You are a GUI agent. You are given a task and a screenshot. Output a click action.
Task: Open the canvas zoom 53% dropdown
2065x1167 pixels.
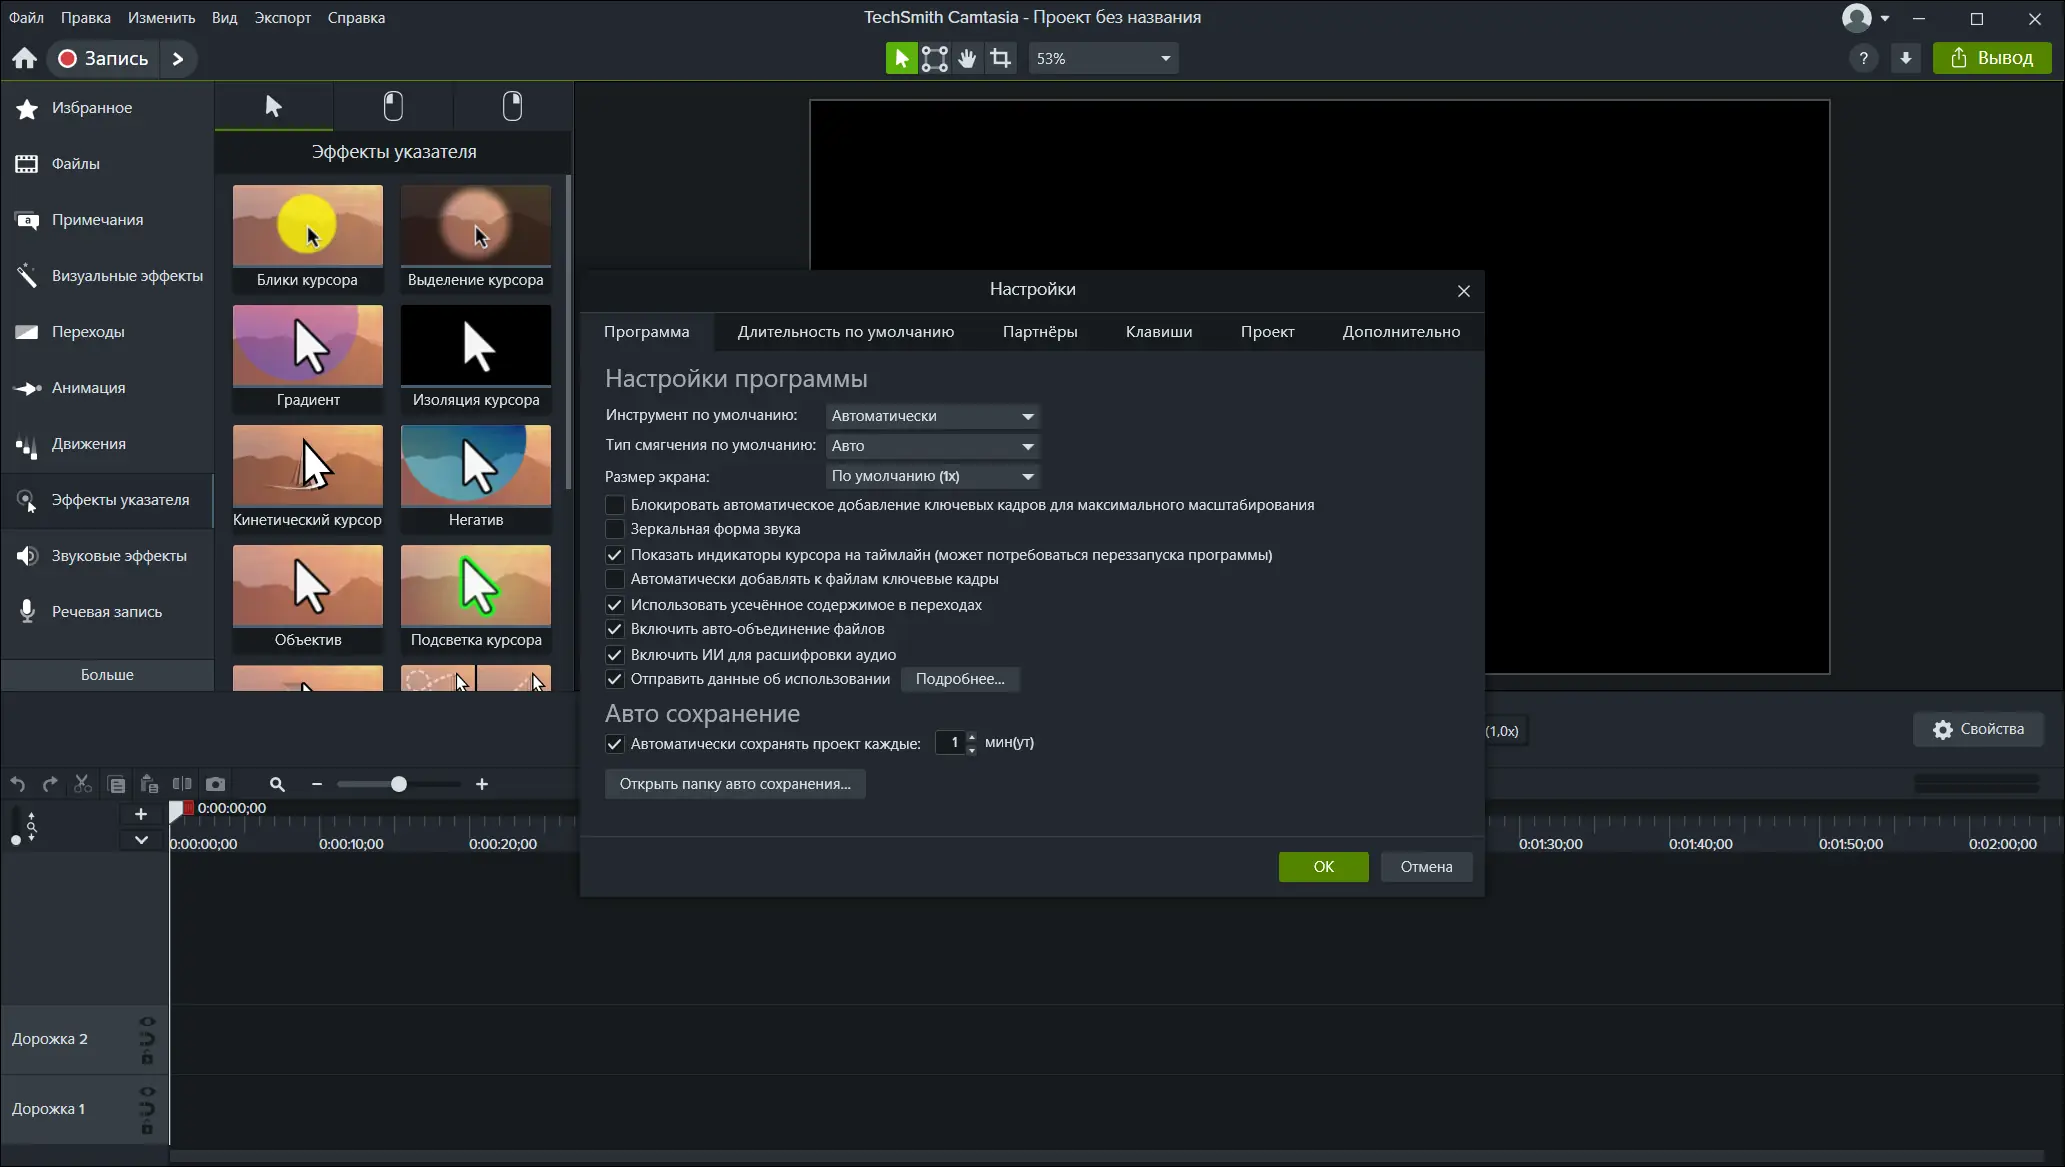coord(1103,59)
